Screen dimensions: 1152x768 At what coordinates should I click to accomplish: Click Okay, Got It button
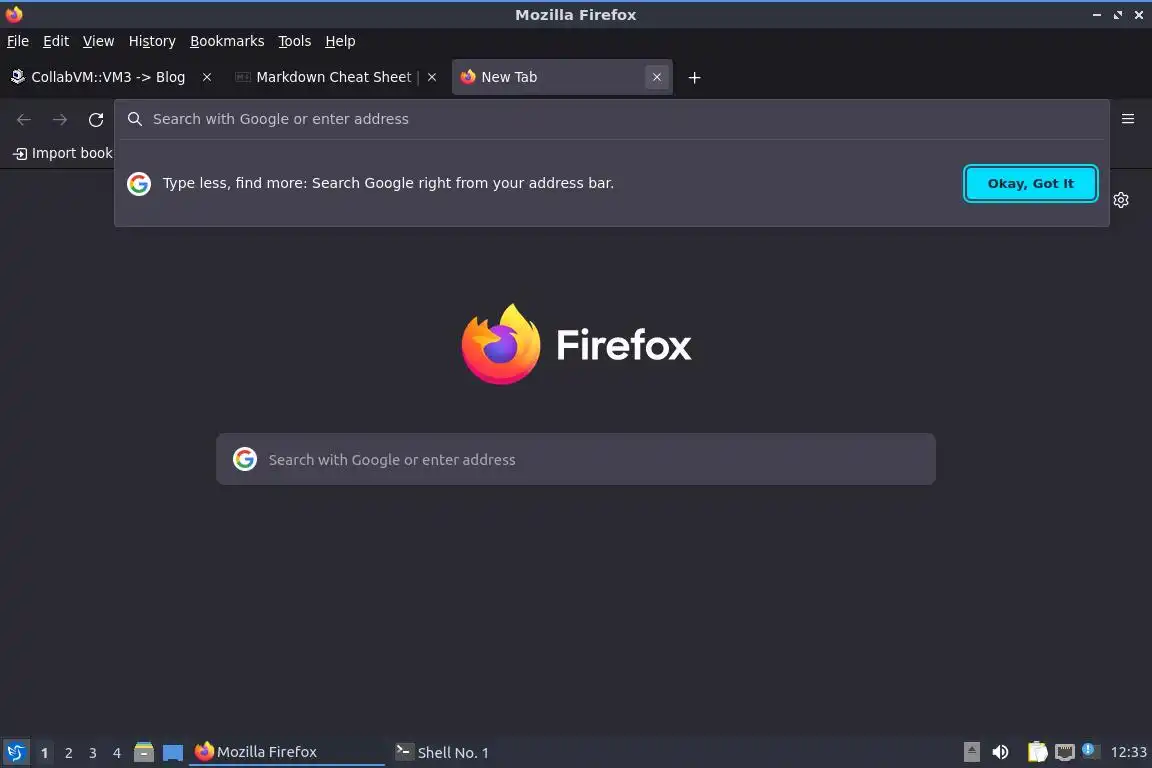pos(1030,184)
